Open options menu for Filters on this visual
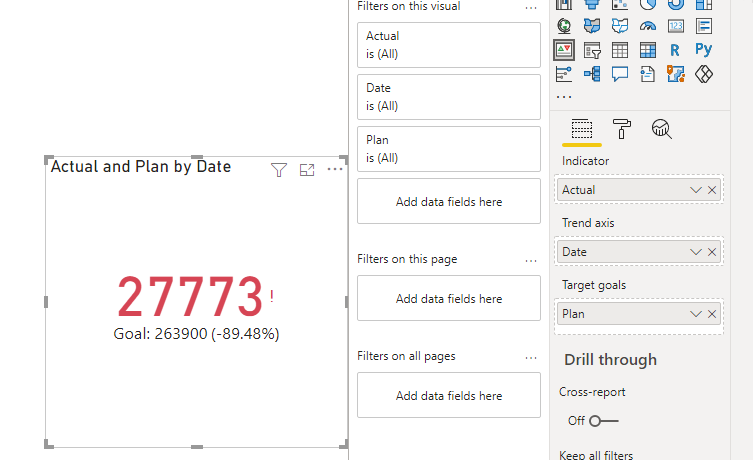Viewport: 753px width, 460px height. 531,8
